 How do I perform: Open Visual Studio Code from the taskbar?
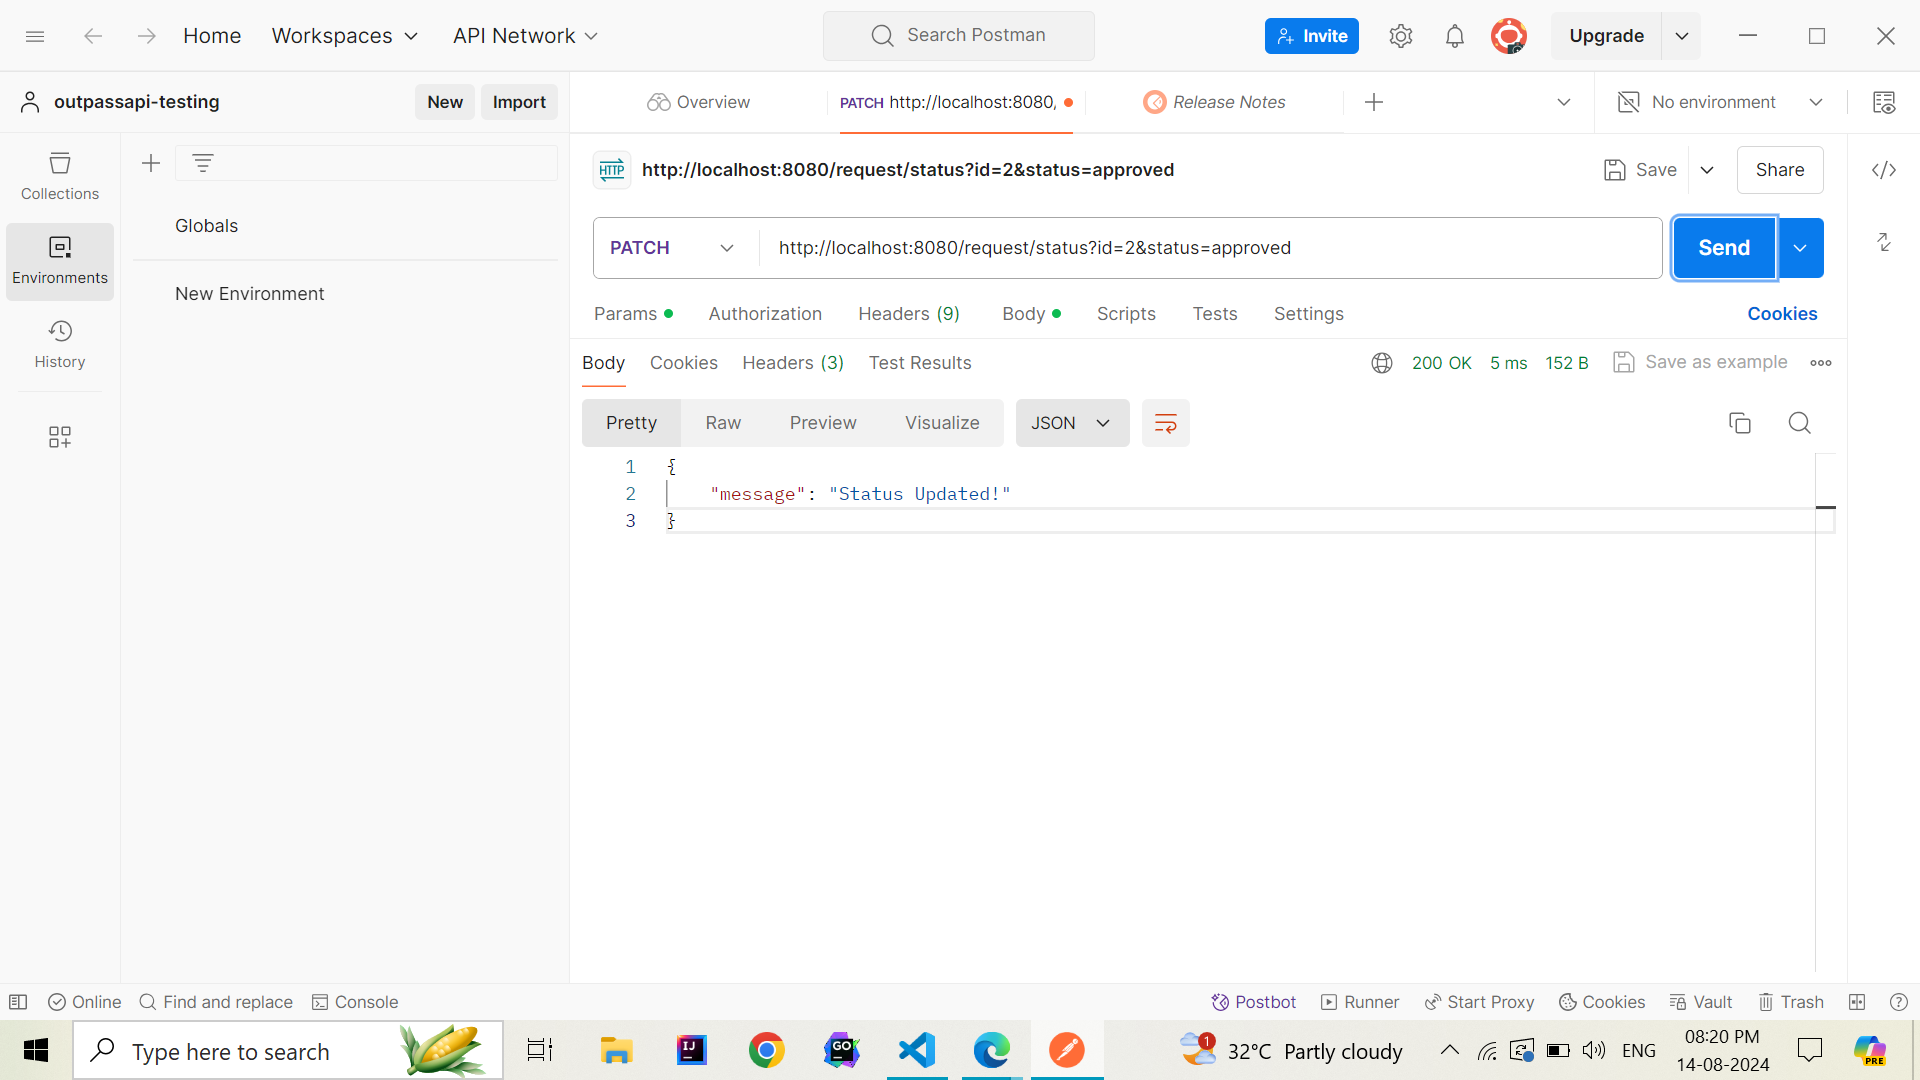click(x=917, y=1050)
